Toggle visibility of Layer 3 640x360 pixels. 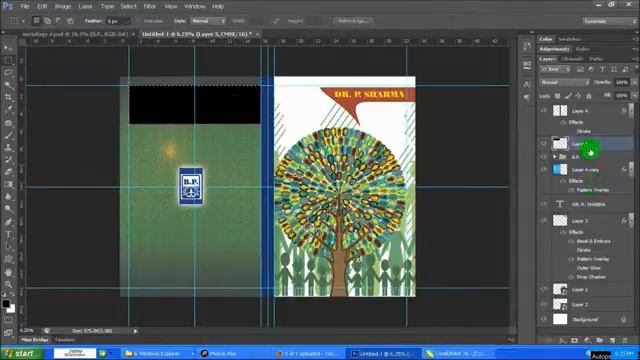pos(544,220)
